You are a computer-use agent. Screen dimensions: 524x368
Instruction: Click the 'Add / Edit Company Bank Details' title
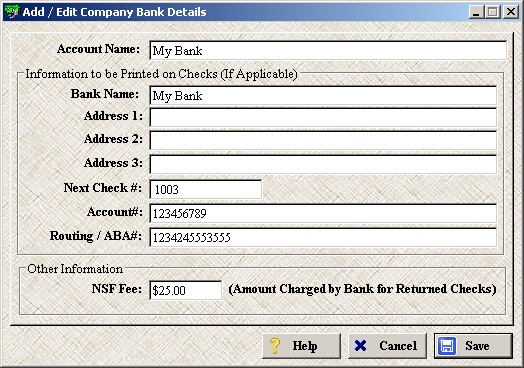point(115,12)
